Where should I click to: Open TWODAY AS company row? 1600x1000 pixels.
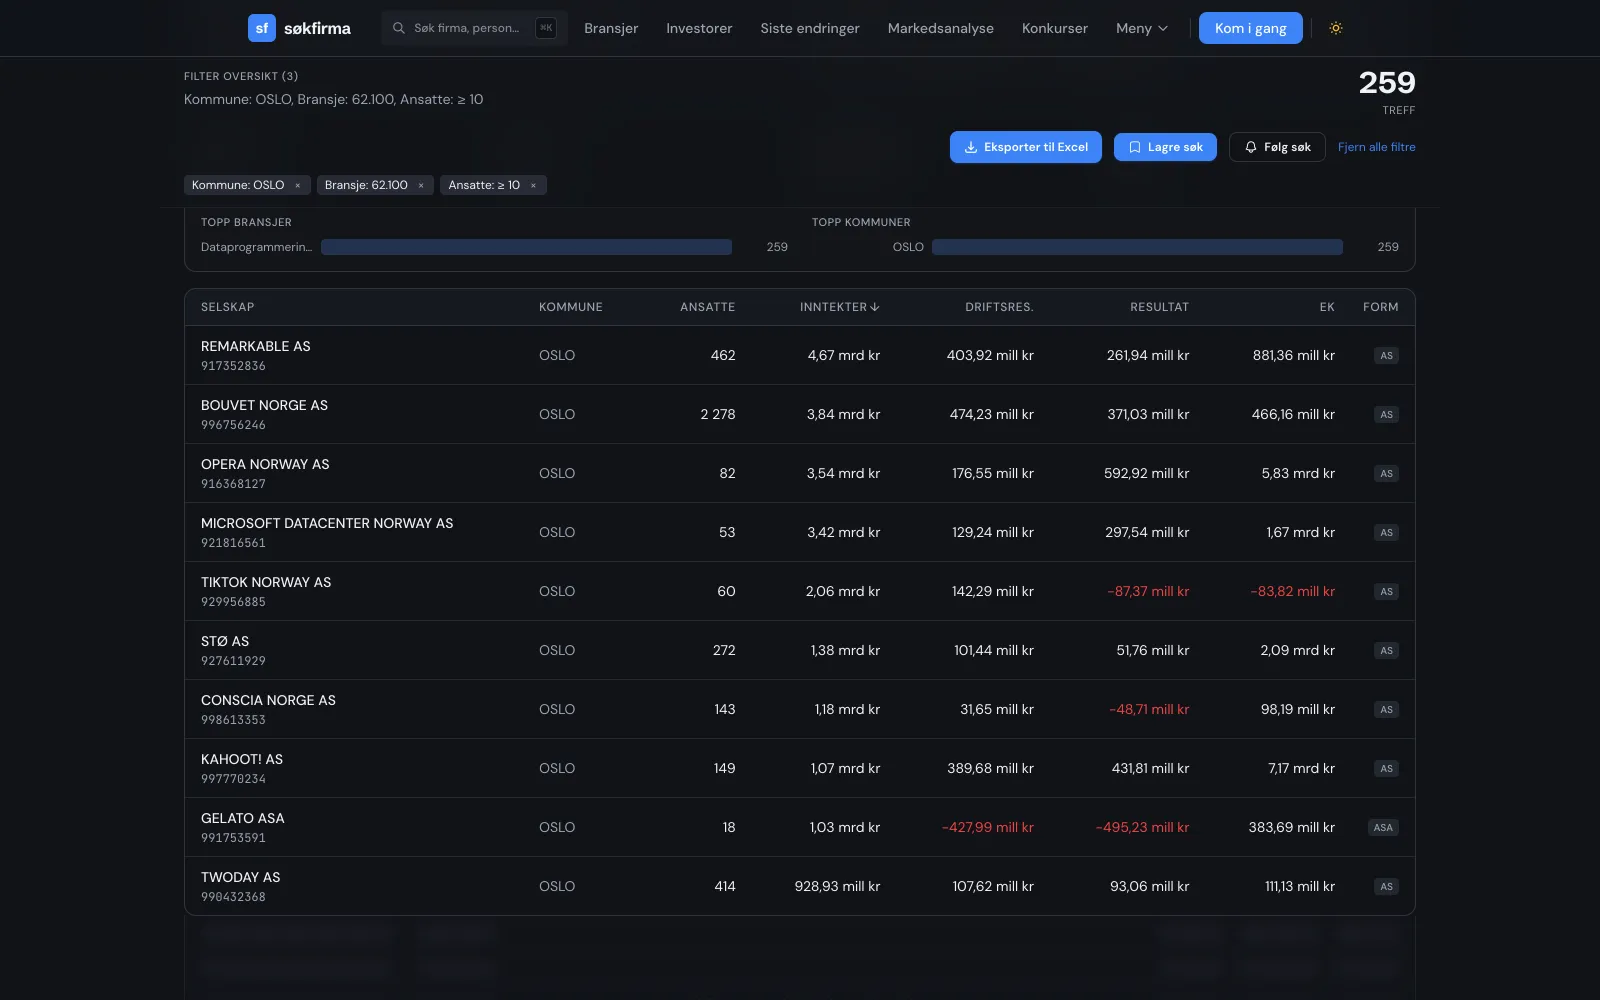pos(800,886)
